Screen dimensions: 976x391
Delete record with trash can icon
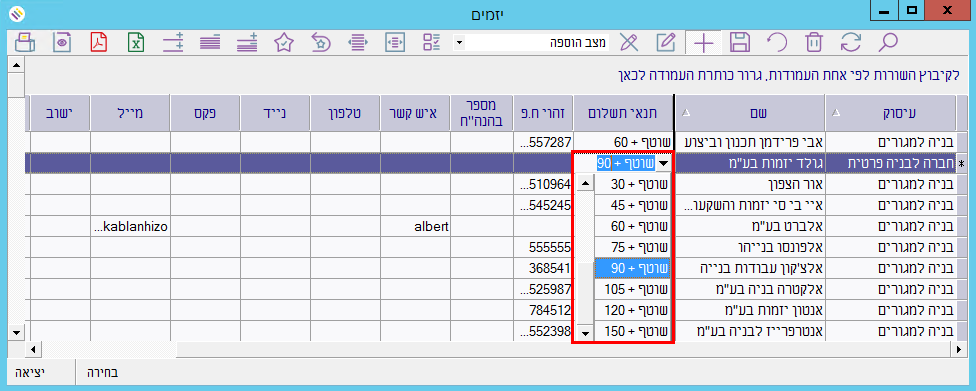tap(814, 42)
